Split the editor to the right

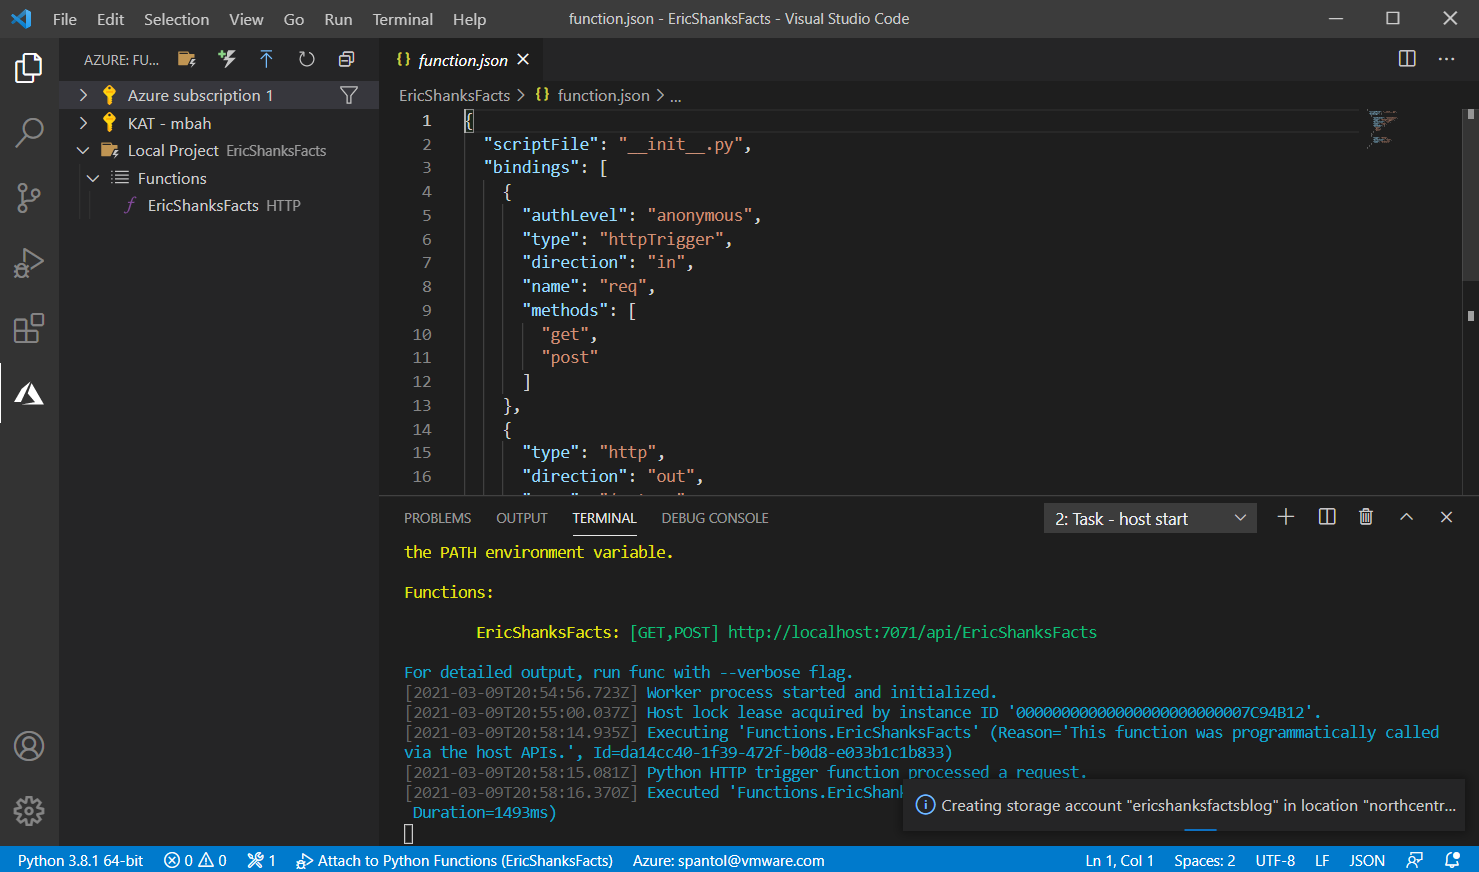(x=1407, y=59)
